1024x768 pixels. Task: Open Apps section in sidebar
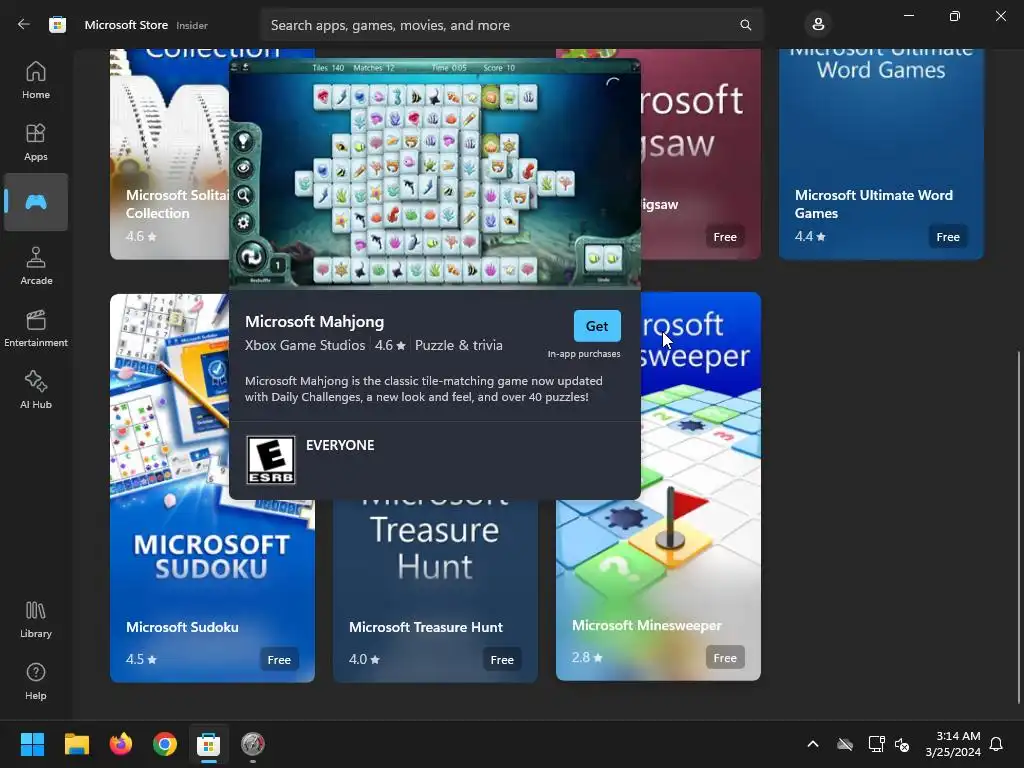coord(36,142)
